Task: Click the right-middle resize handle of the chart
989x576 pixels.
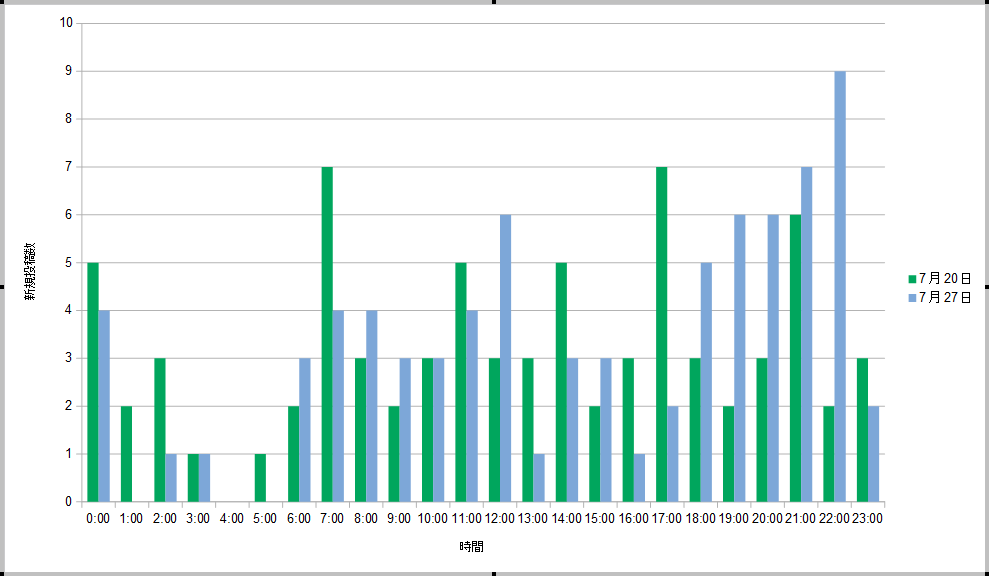Action: (x=985, y=287)
